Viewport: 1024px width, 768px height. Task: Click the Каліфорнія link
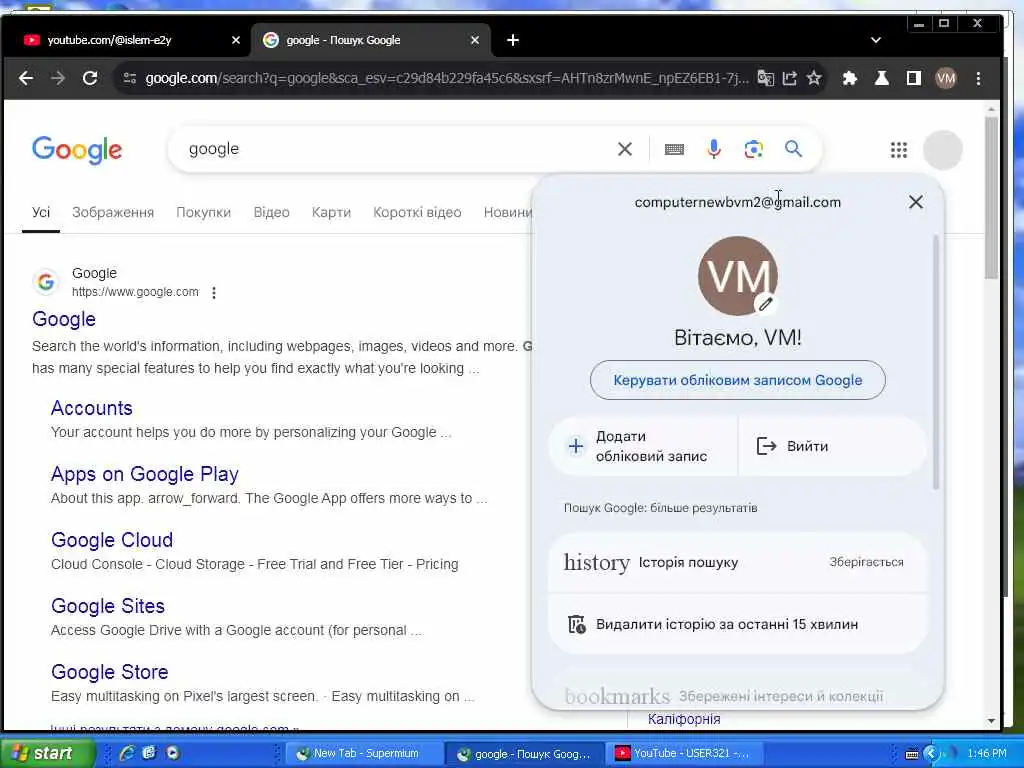coord(684,719)
